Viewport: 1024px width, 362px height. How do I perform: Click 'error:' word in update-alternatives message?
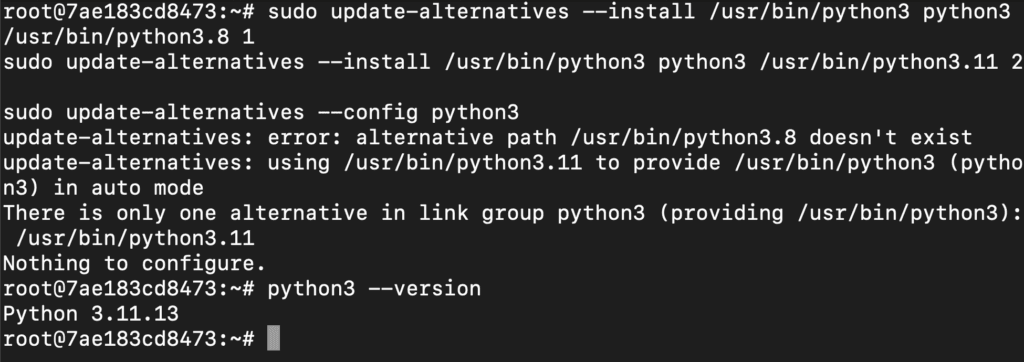(305, 138)
